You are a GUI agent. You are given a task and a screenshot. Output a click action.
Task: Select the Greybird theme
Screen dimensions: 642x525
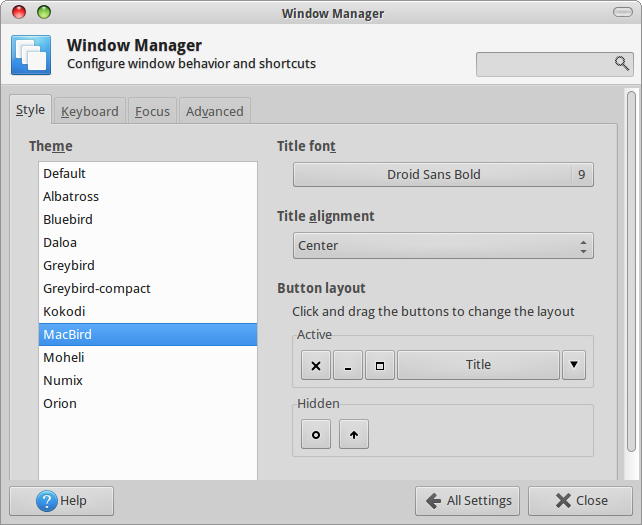(148, 265)
